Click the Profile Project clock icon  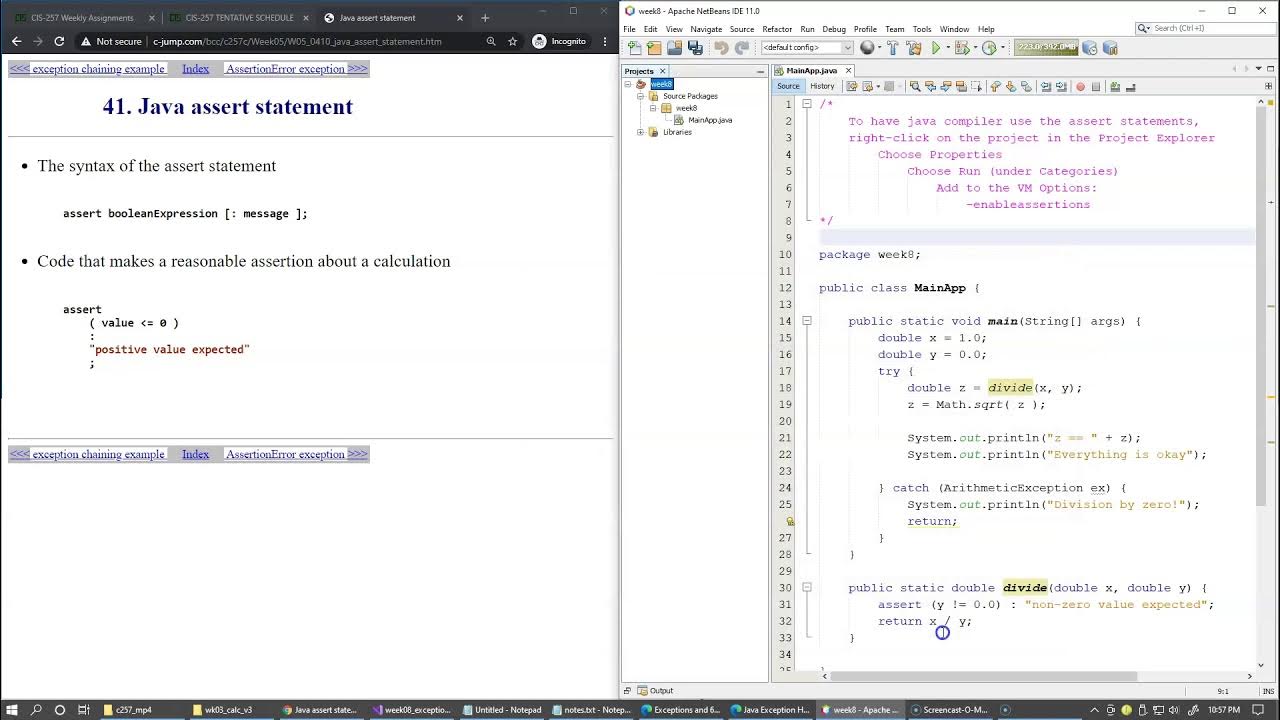tap(989, 48)
